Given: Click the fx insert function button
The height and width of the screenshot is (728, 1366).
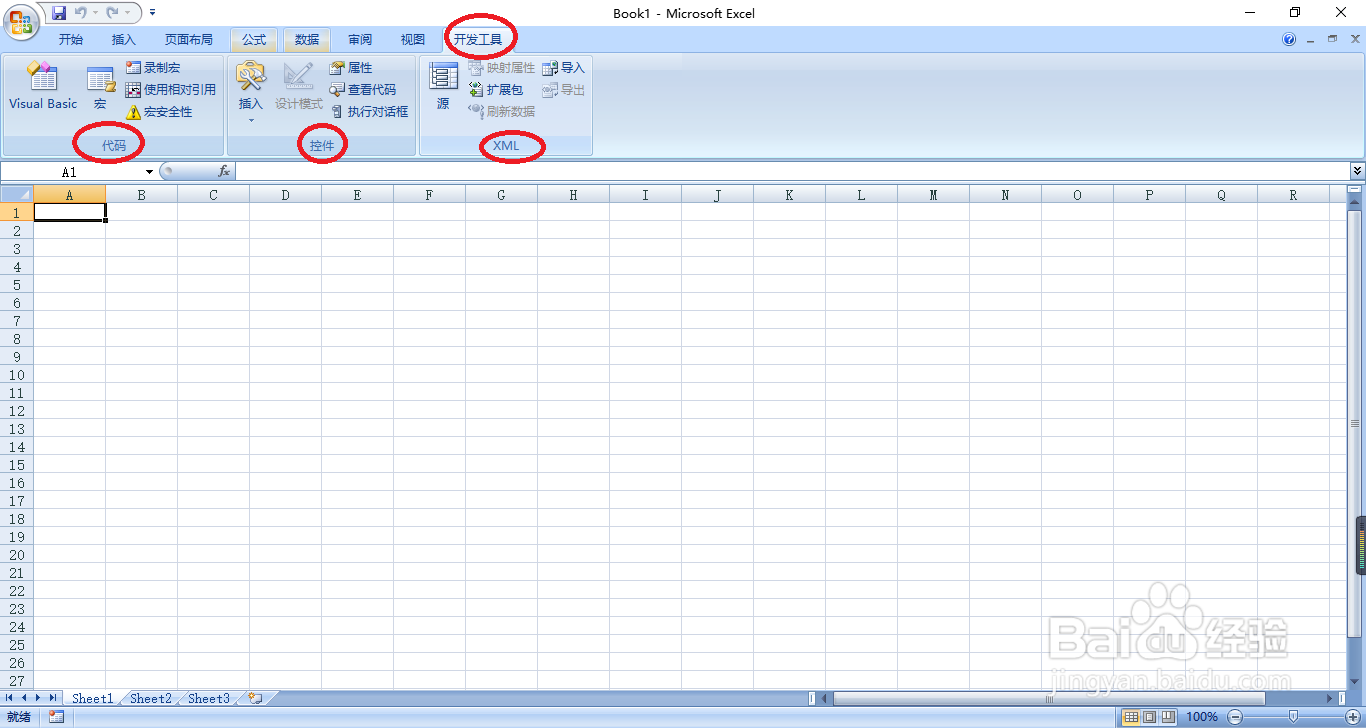Looking at the screenshot, I should [x=224, y=172].
